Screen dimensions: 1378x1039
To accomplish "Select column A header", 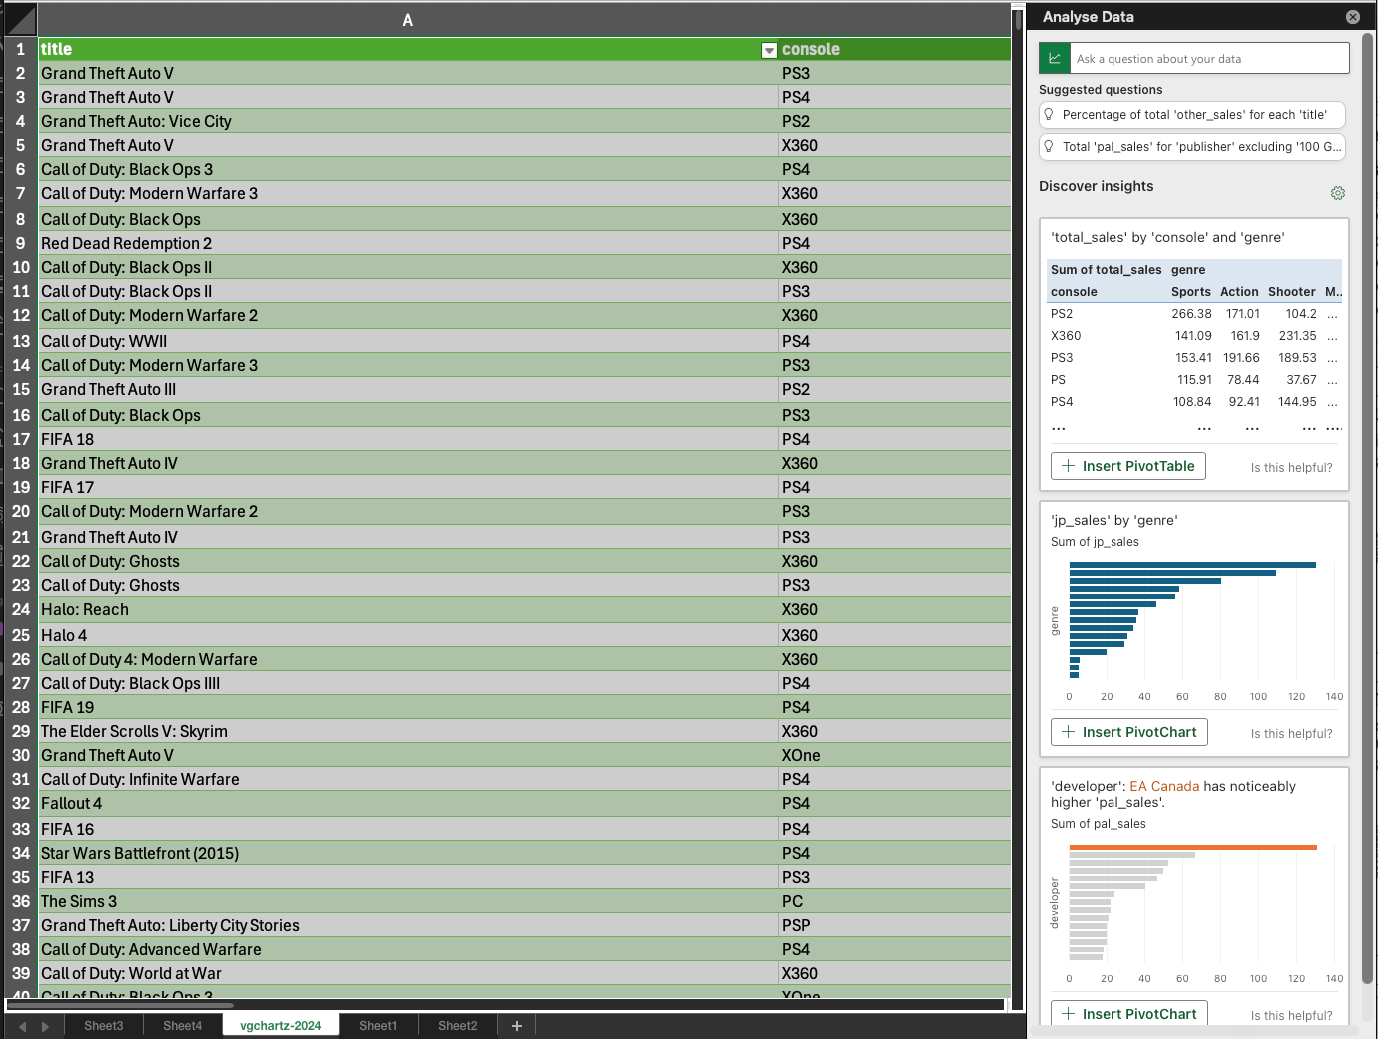I will pyautogui.click(x=408, y=20).
